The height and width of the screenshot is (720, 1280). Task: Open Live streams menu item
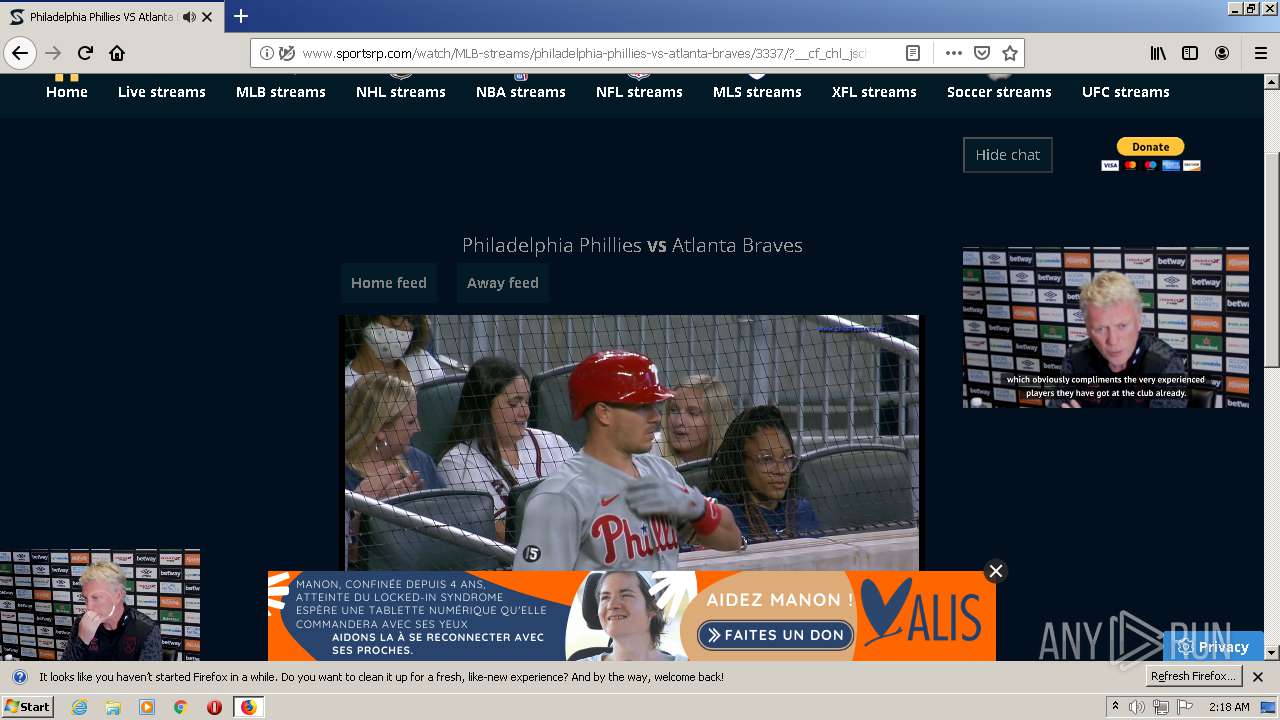tap(162, 92)
